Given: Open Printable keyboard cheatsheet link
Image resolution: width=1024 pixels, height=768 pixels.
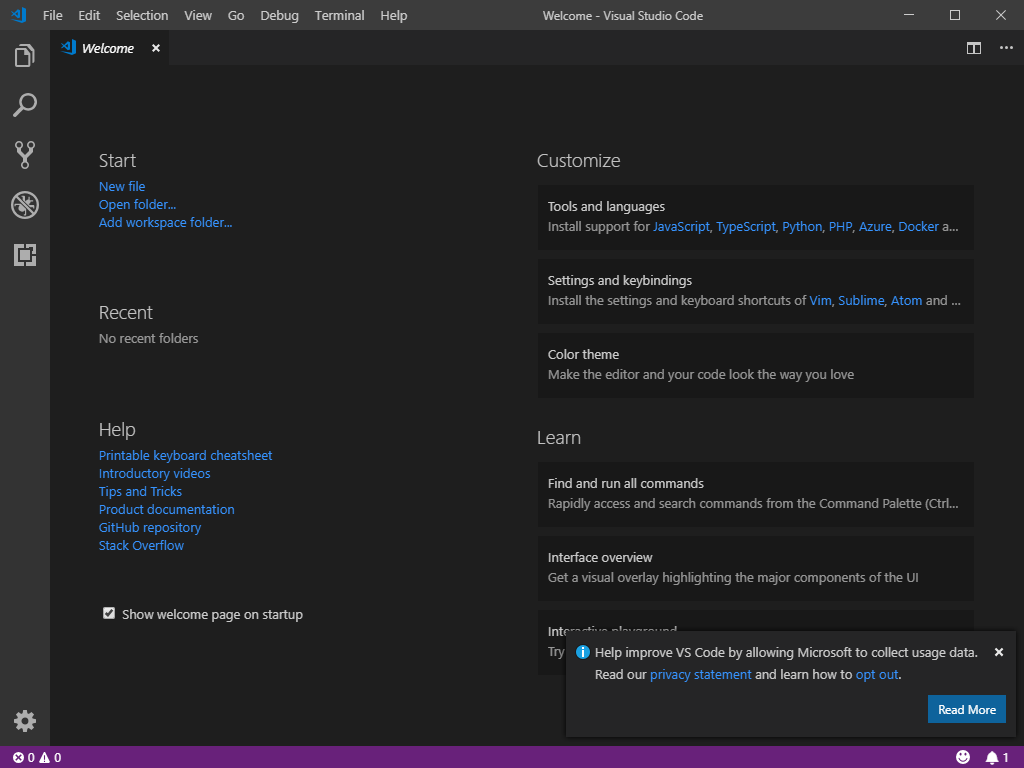Looking at the screenshot, I should point(185,455).
